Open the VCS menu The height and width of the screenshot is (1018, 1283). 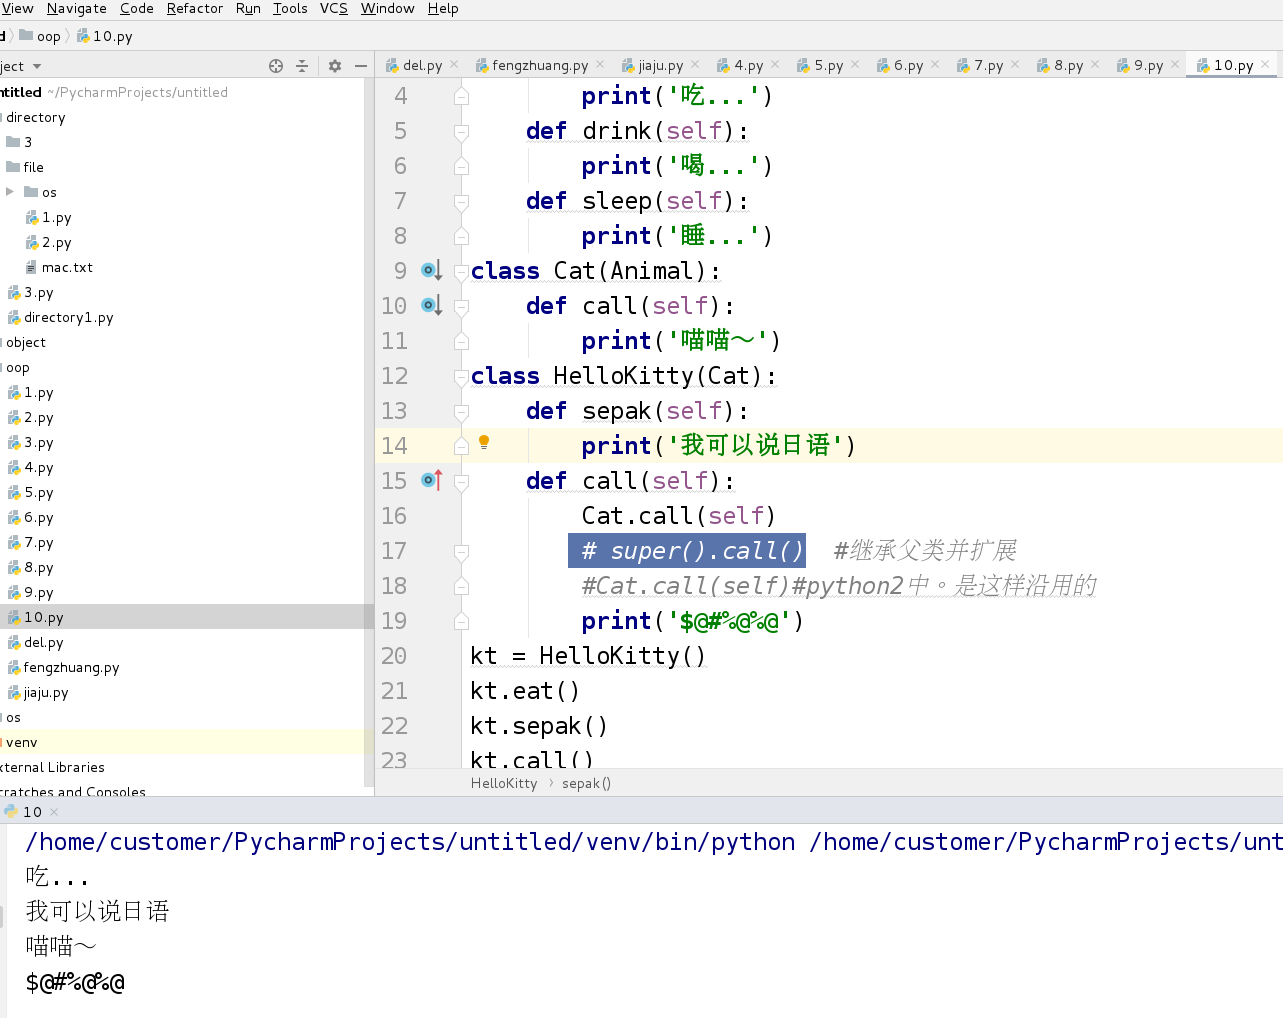pyautogui.click(x=334, y=8)
